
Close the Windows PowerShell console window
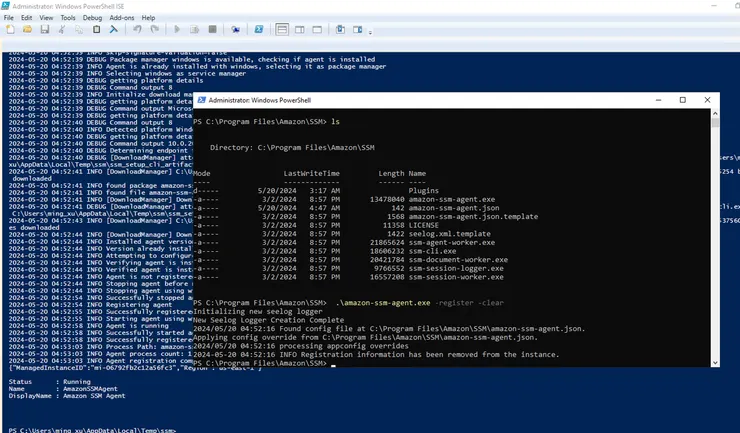[707, 100]
